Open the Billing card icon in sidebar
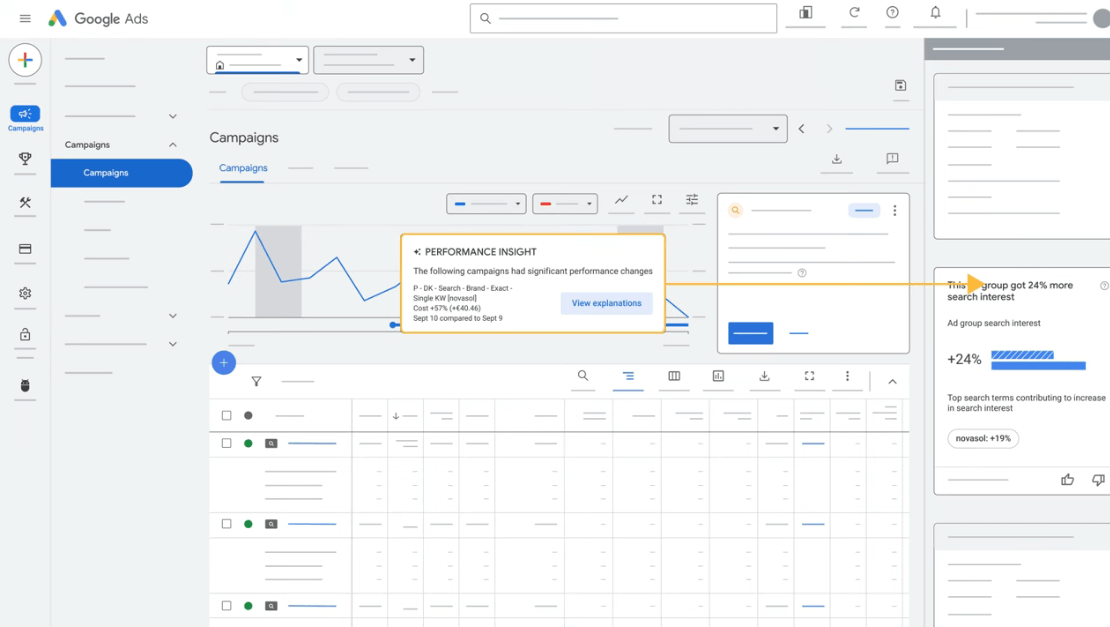The image size is (1110, 627). point(25,249)
